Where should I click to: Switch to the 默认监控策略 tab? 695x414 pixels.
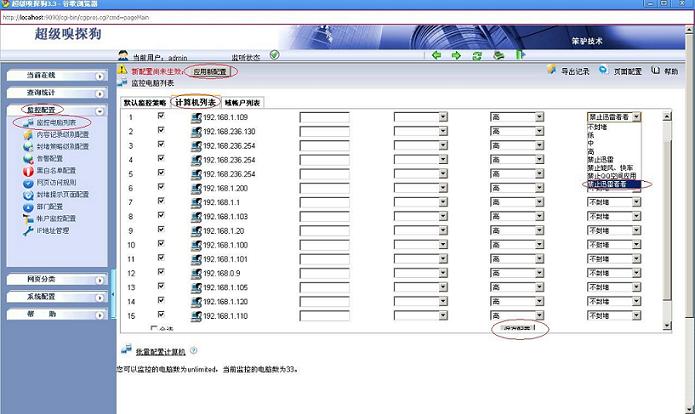pos(144,102)
